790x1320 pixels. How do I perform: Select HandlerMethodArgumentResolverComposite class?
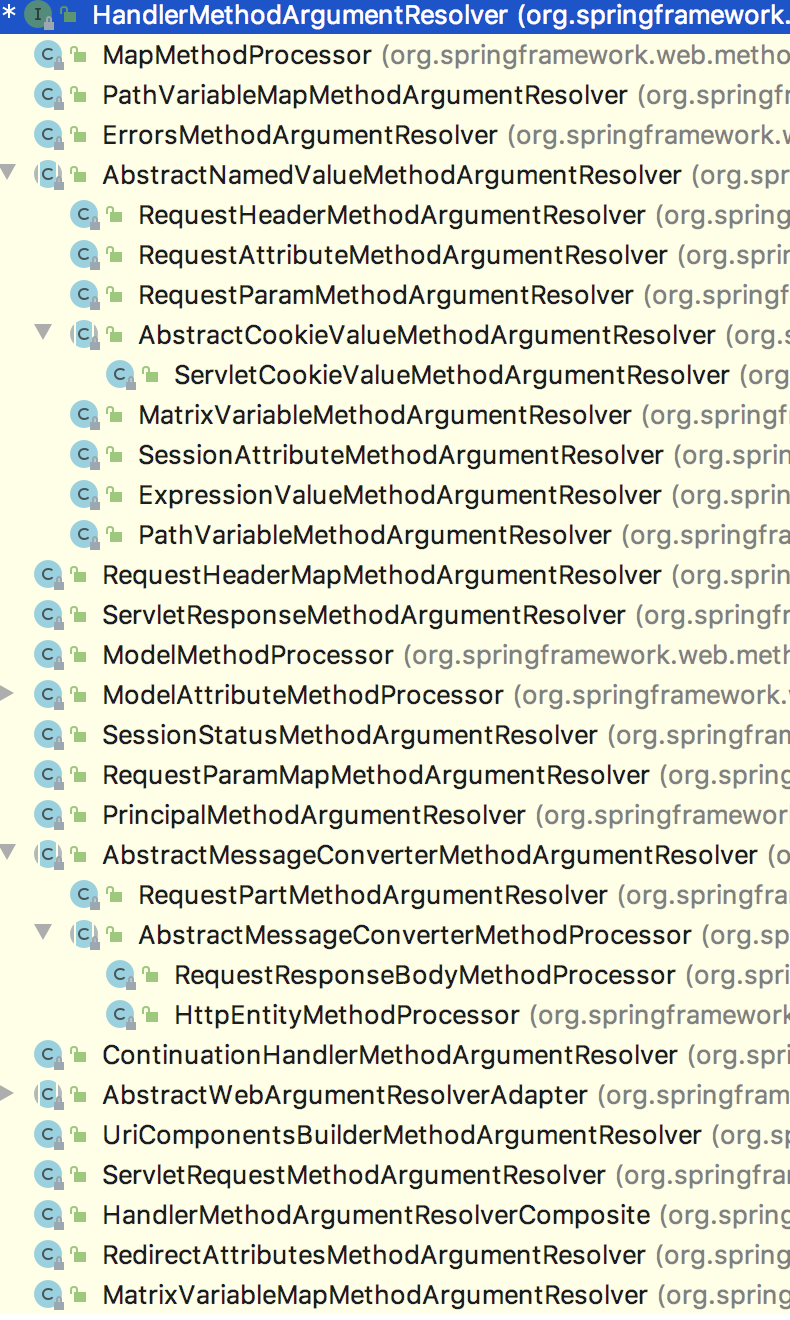376,1215
